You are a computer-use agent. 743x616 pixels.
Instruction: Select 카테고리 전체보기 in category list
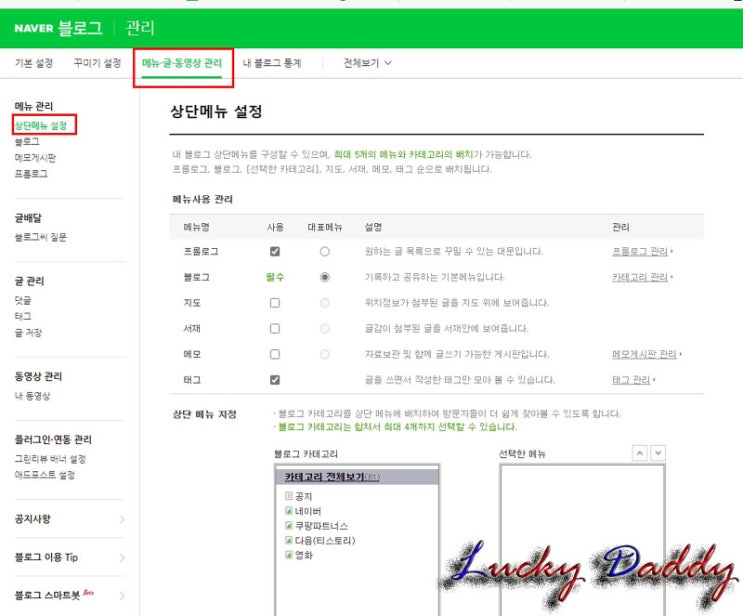click(332, 477)
